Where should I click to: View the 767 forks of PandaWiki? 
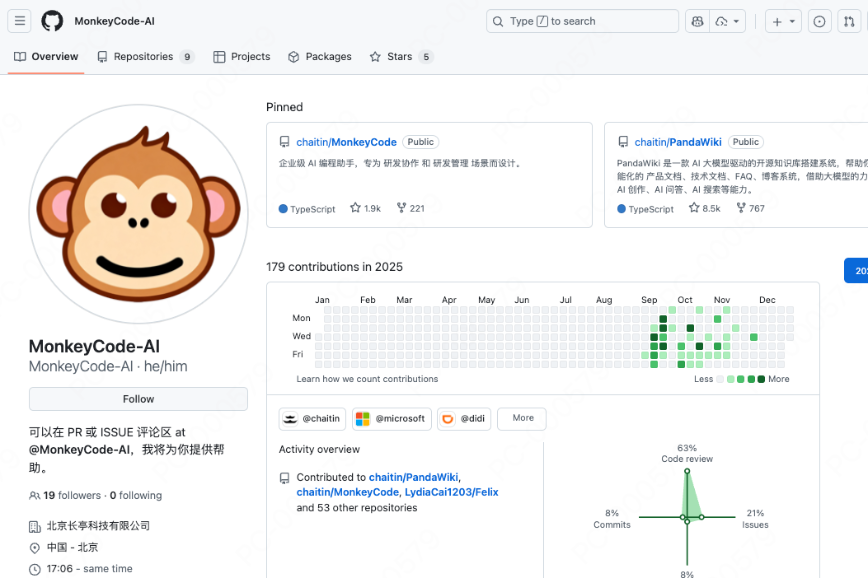tap(751, 208)
